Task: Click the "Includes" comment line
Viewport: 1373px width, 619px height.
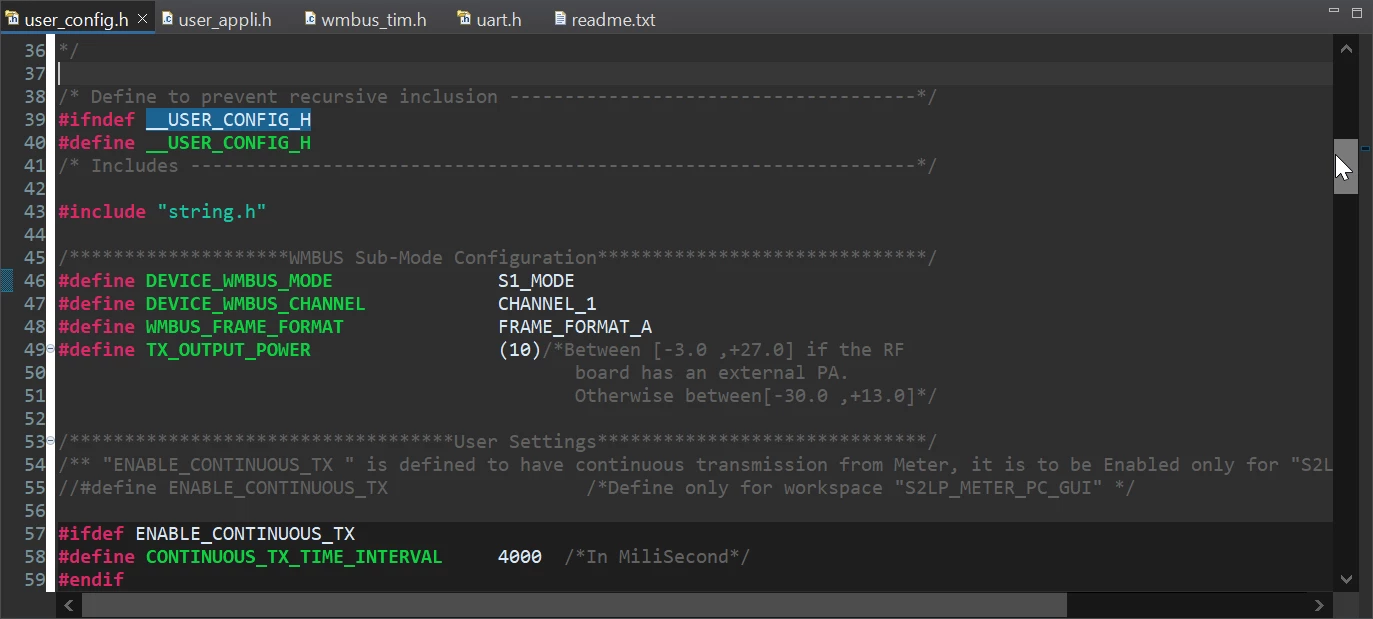Action: (497, 166)
